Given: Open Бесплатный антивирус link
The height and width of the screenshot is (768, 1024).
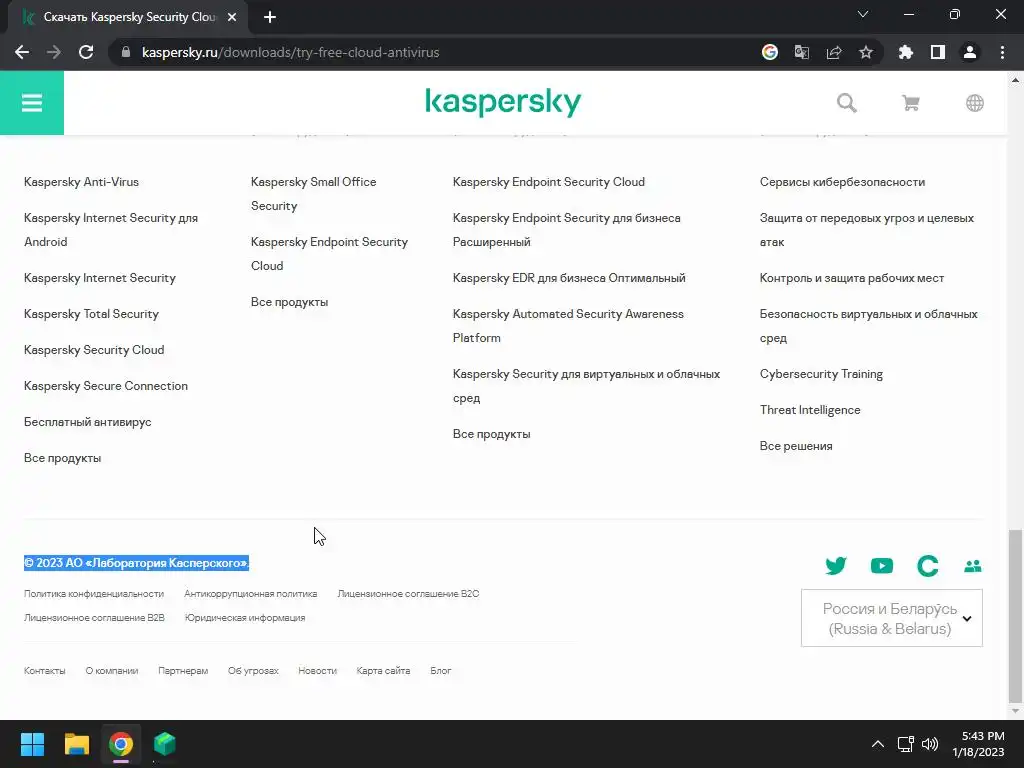Looking at the screenshot, I should click(88, 422).
